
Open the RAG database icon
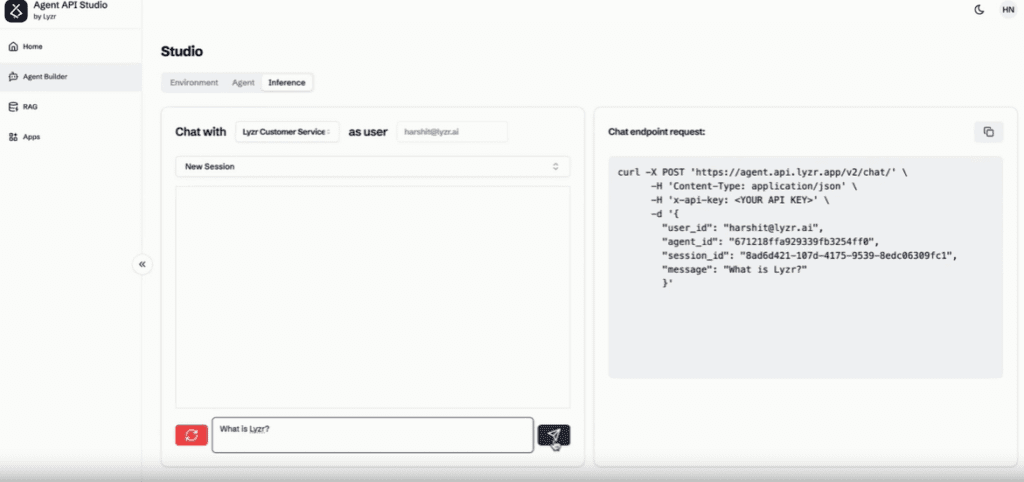13,106
